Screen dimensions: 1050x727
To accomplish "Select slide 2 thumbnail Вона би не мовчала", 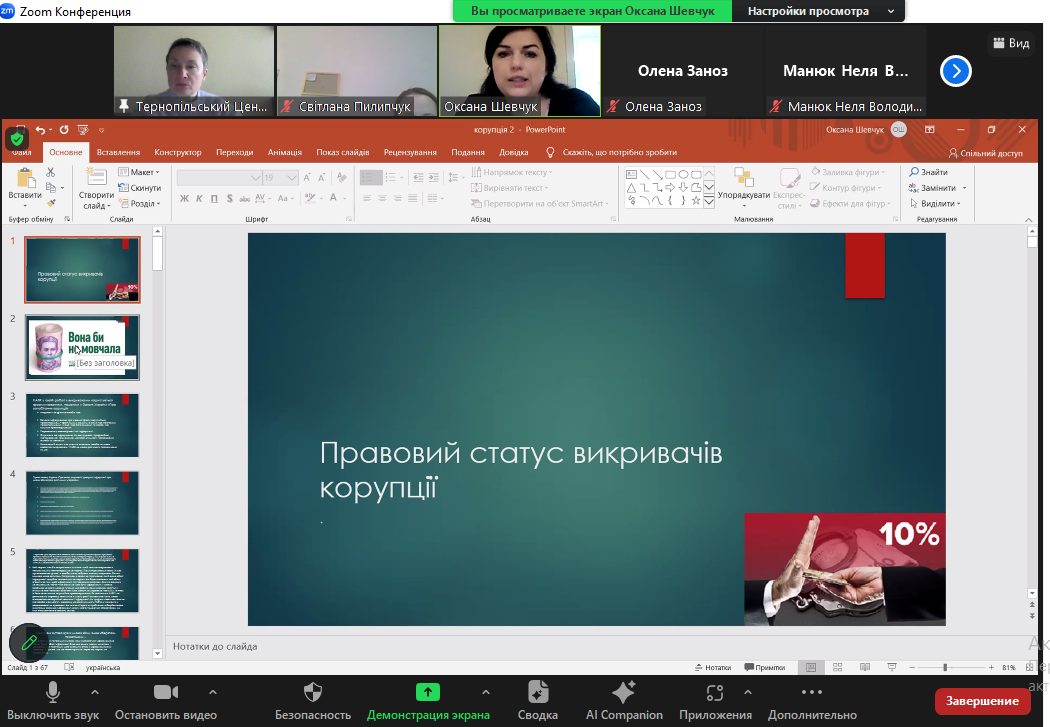I will (x=82, y=347).
